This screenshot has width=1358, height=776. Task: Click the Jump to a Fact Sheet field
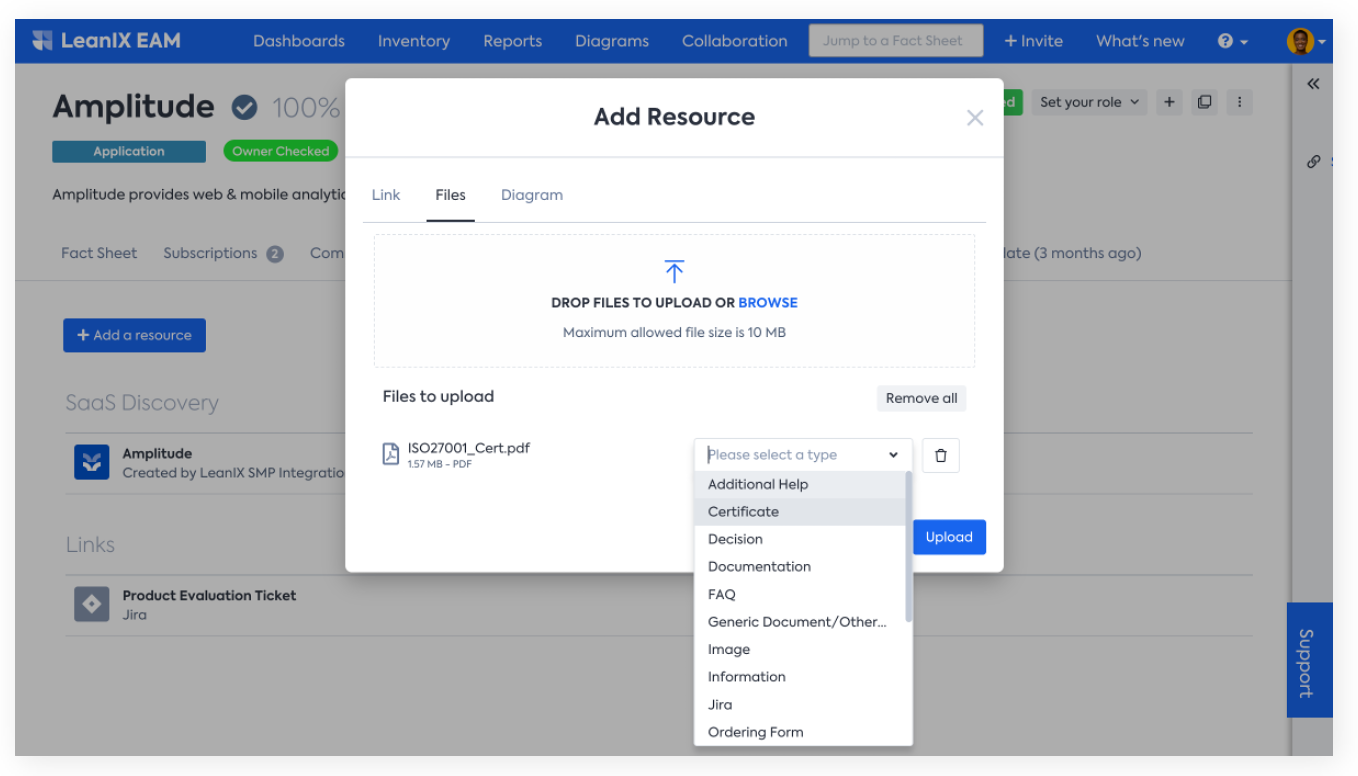(x=896, y=41)
